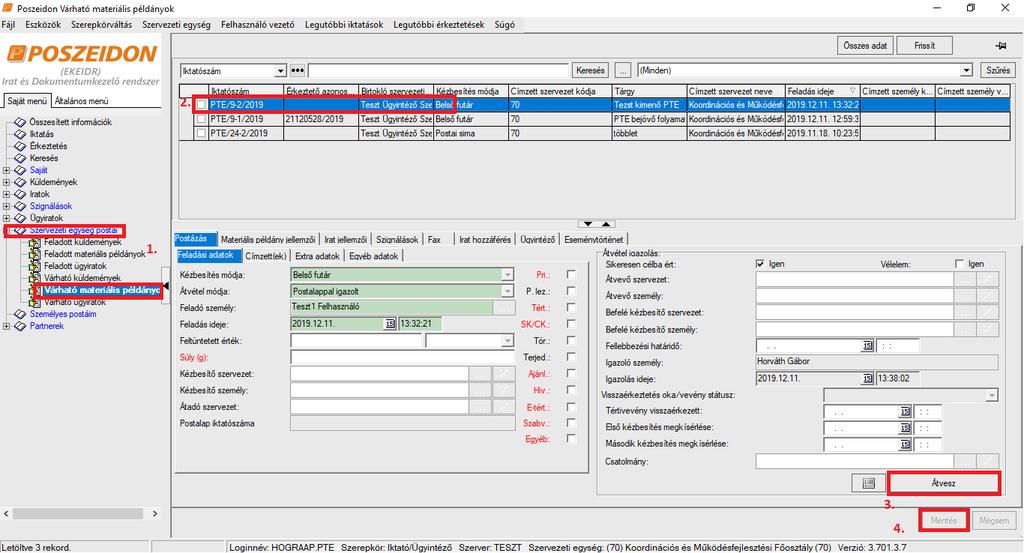This screenshot has width=1024, height=553.
Task: Click the Összesített információk book icon
Action: [x=20, y=122]
